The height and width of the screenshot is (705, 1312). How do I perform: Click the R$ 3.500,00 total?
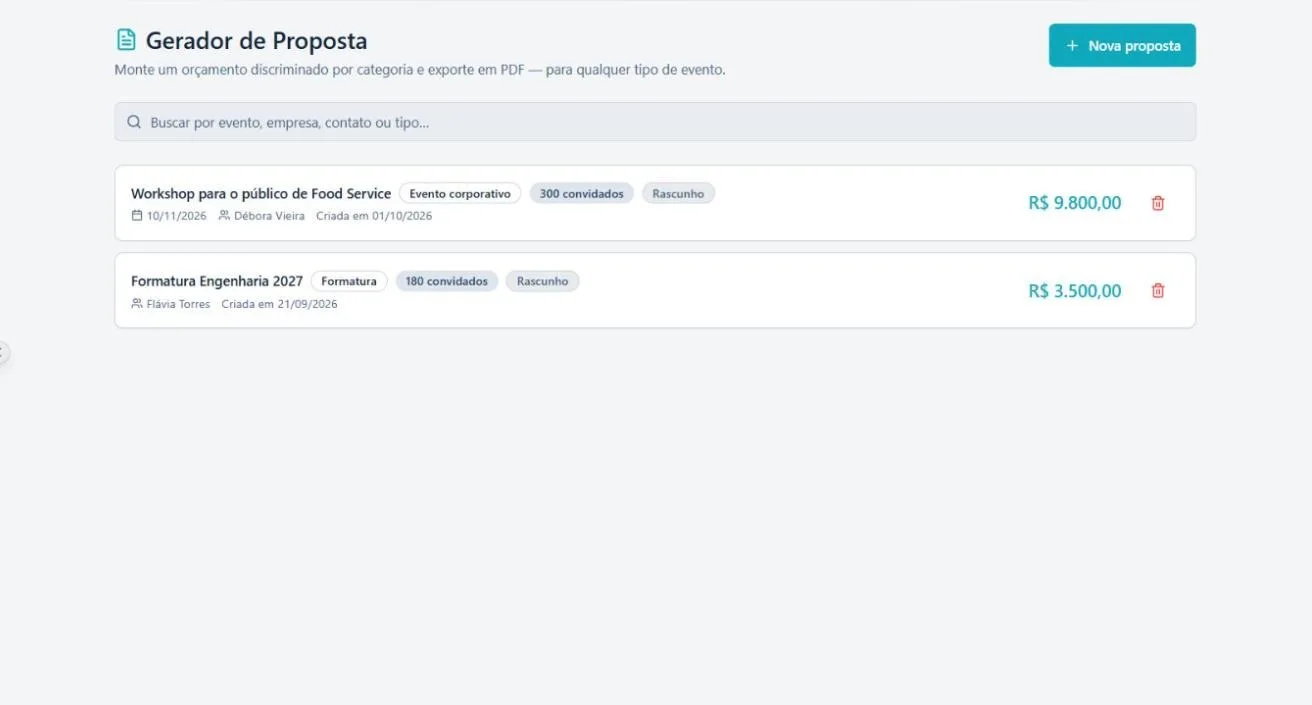coord(1075,291)
